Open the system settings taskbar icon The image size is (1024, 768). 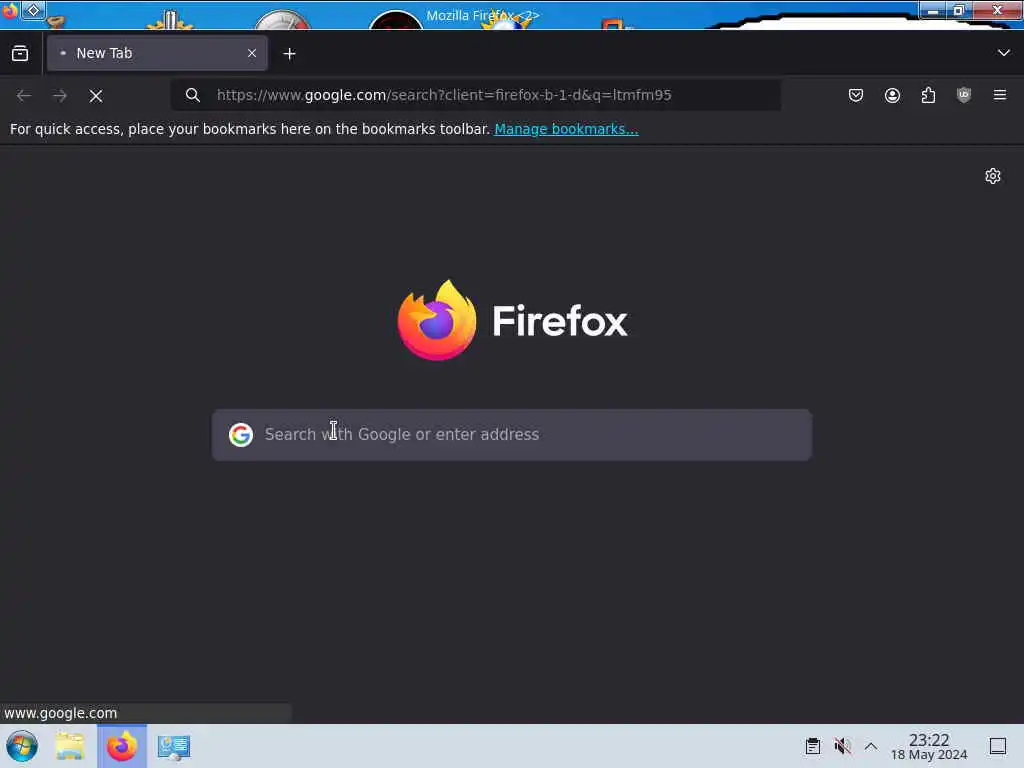point(174,747)
